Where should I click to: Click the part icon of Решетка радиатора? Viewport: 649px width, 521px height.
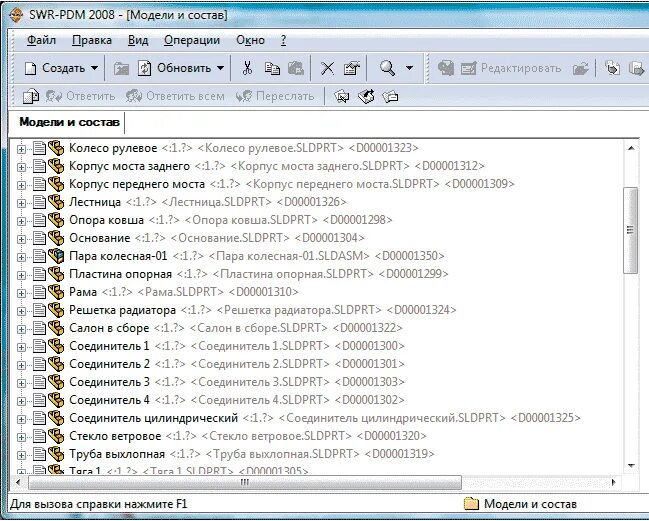point(56,310)
